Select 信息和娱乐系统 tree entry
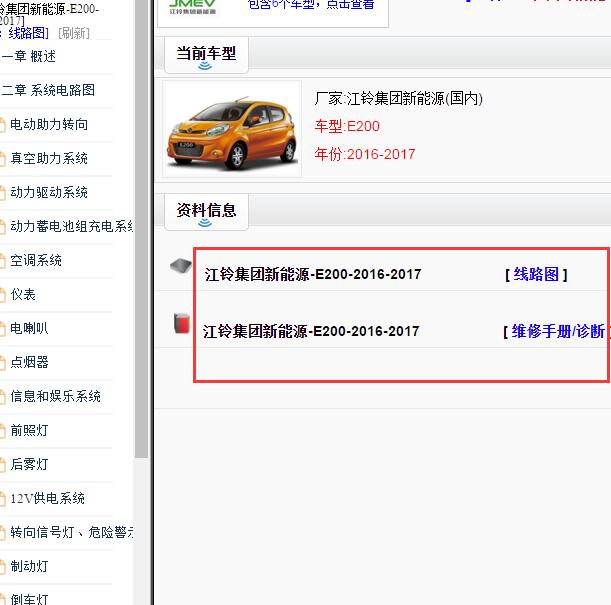Viewport: 611px width, 605px height. 55,396
